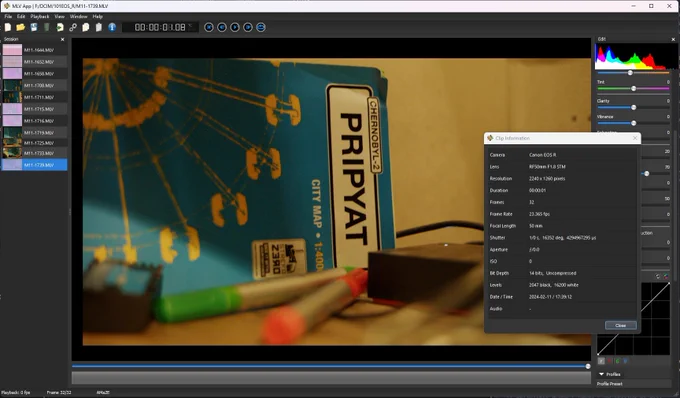The height and width of the screenshot is (398, 680).
Task: Maximize the MLV App window
Action: (x=651, y=6)
